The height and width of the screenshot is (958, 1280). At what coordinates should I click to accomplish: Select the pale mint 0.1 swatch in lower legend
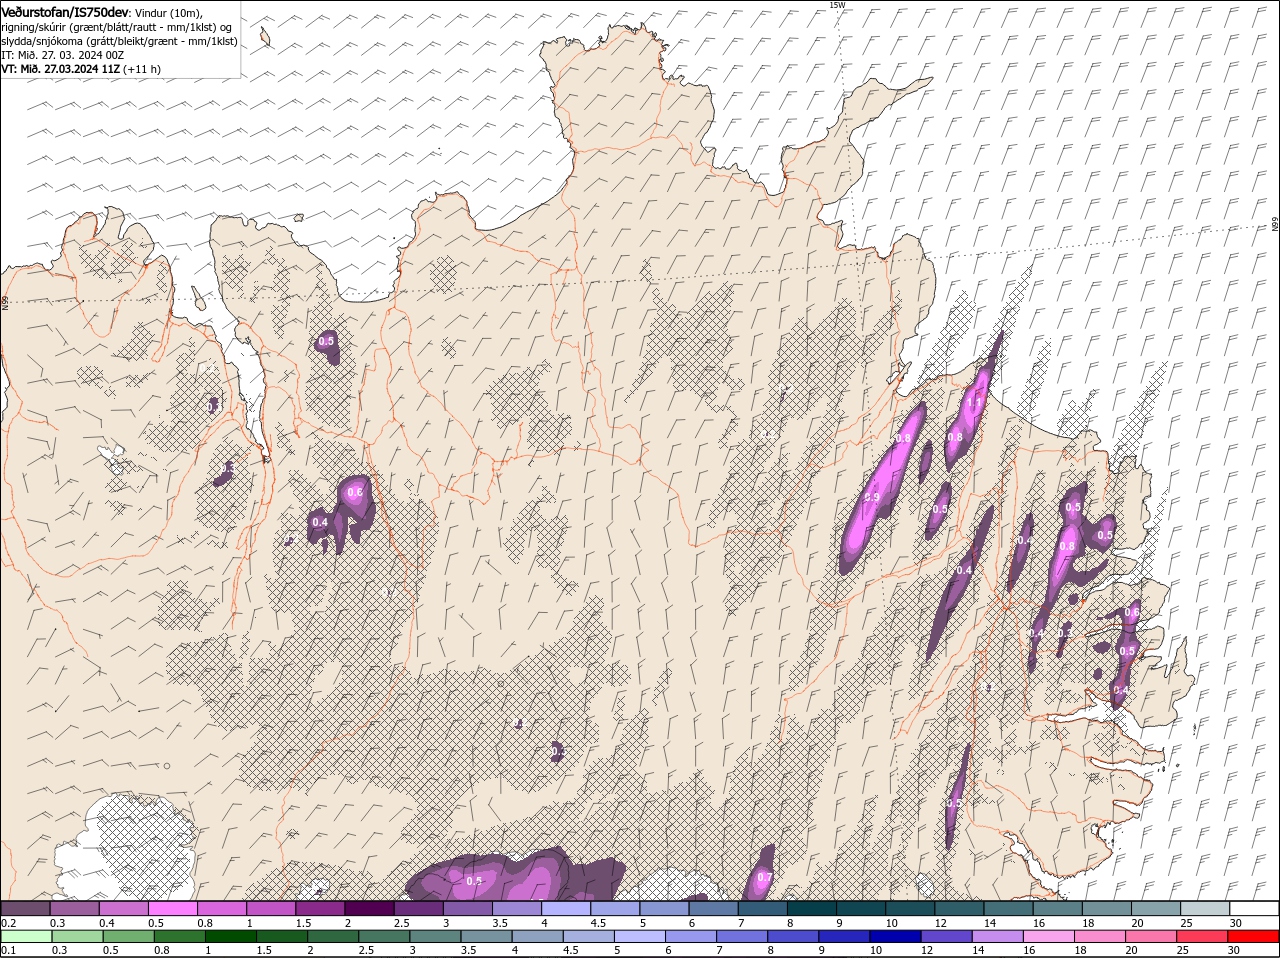point(25,936)
